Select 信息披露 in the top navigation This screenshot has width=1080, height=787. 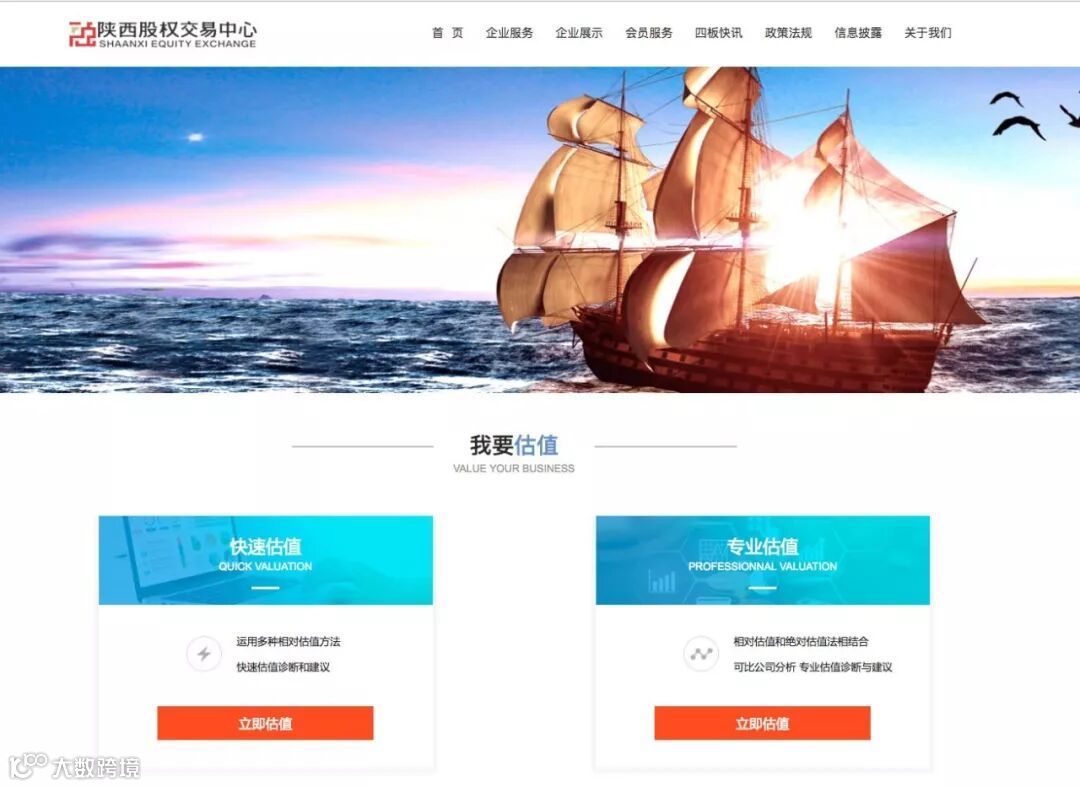(858, 33)
